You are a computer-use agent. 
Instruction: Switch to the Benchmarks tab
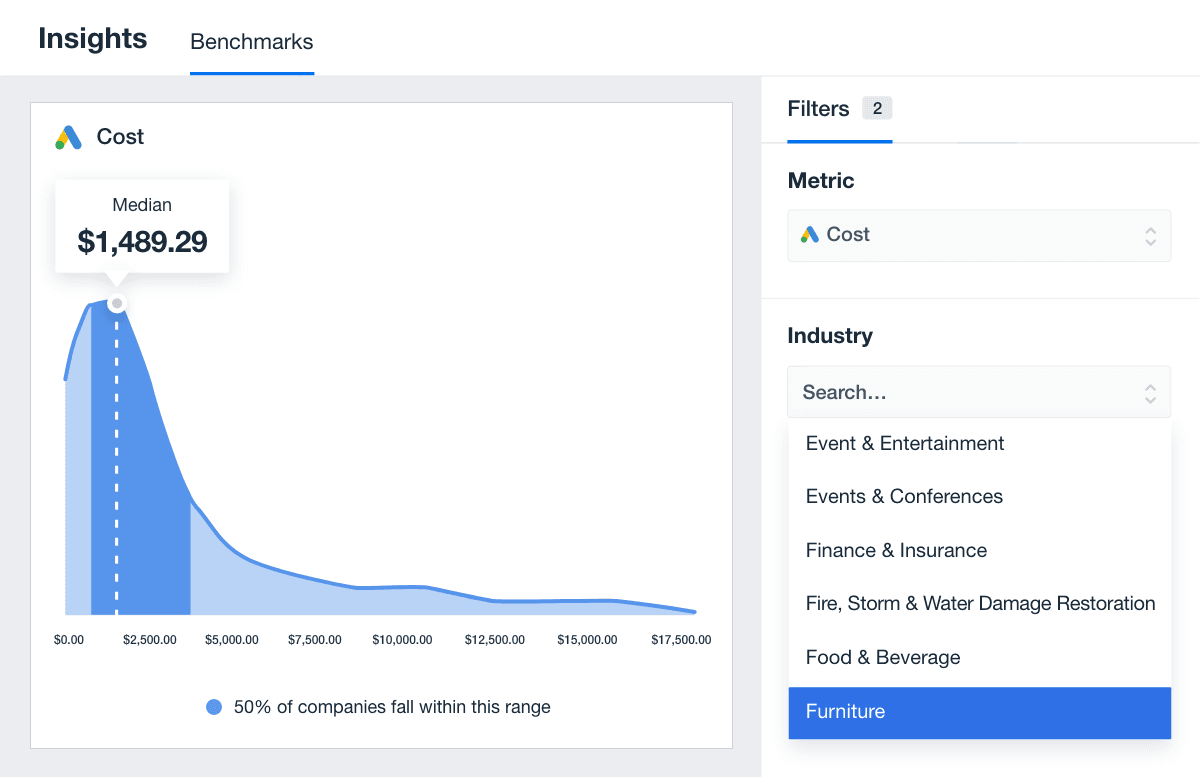pos(252,42)
